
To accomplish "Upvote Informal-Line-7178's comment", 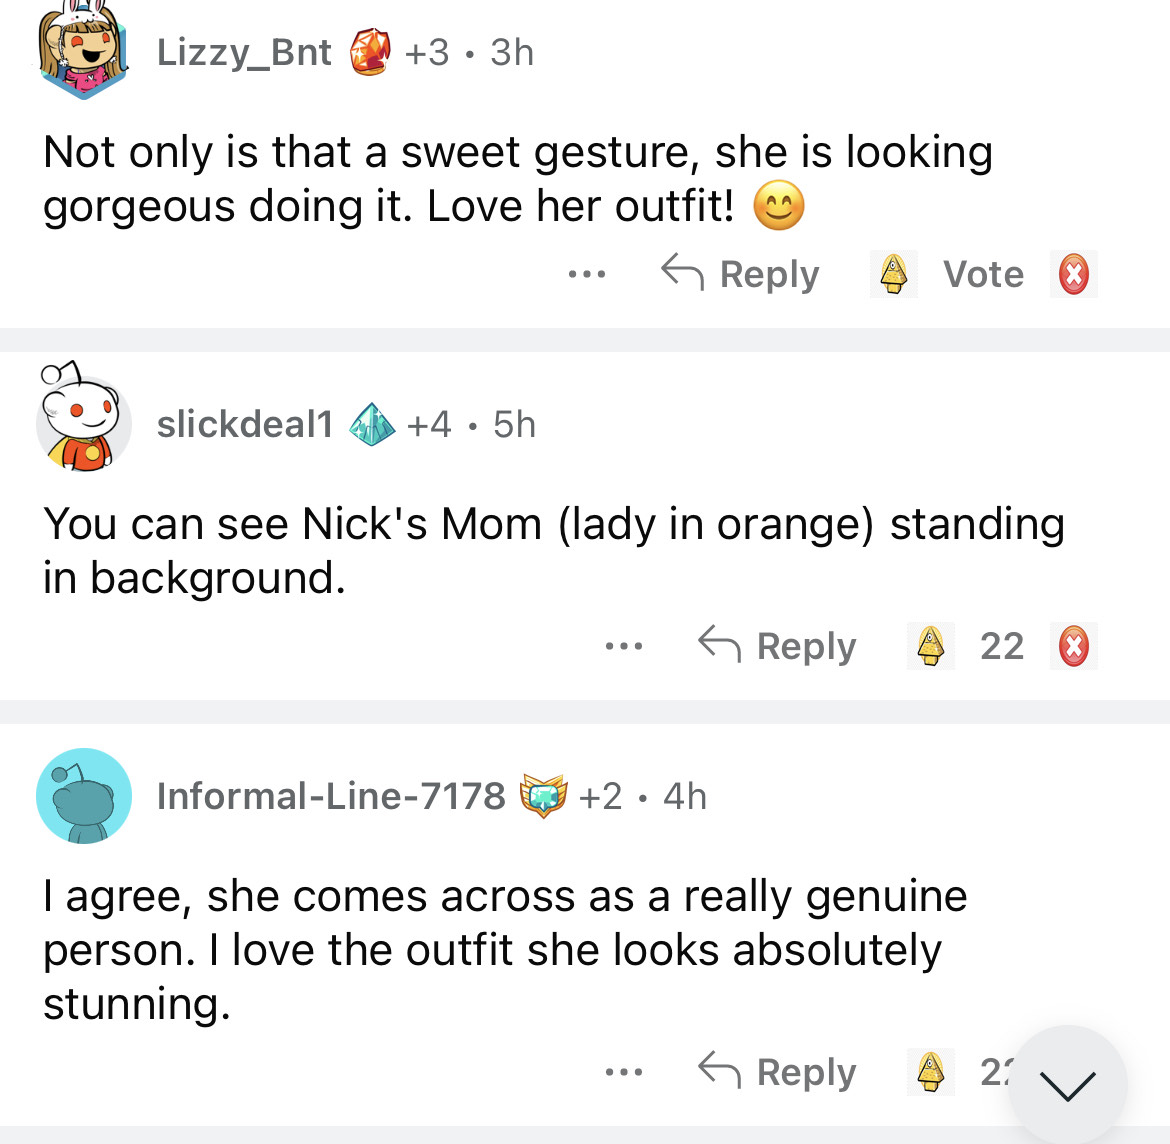I will click(x=931, y=1072).
